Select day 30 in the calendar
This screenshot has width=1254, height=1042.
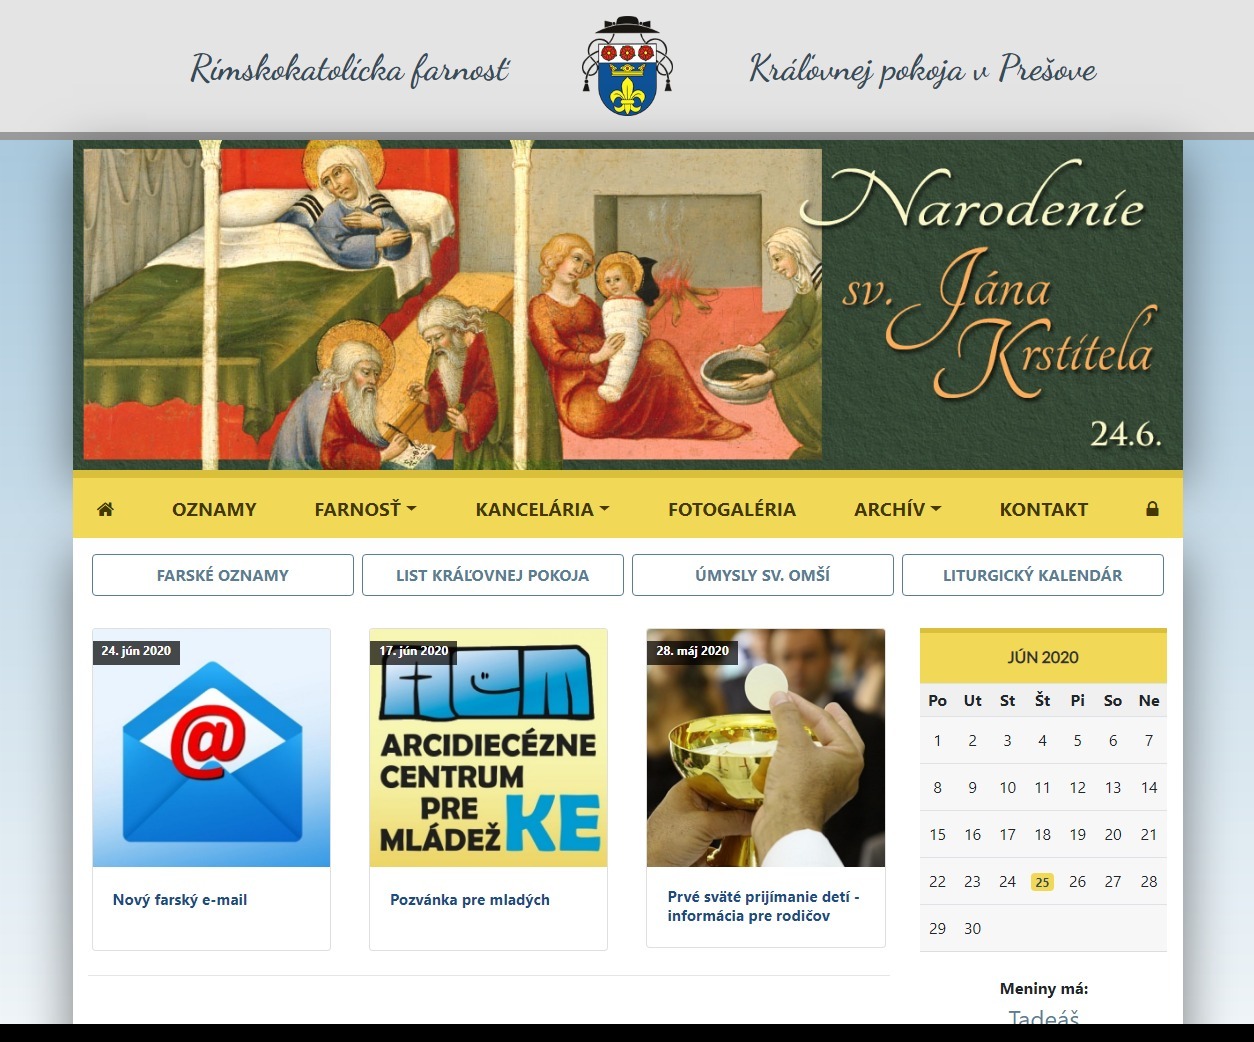click(972, 929)
